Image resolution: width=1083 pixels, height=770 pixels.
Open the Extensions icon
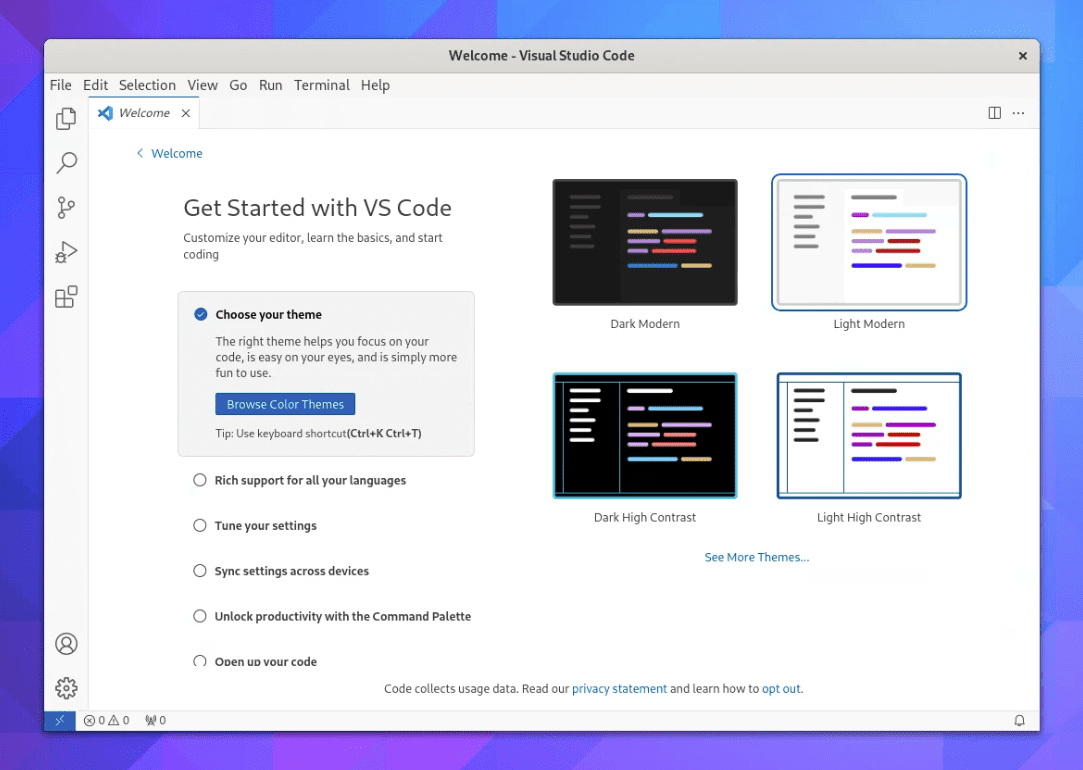tap(65, 297)
